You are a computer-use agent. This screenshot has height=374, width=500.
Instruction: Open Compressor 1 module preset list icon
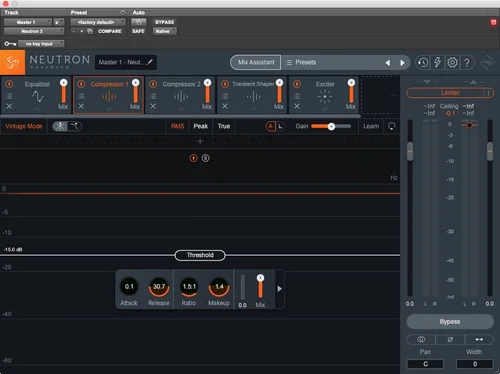click(x=81, y=96)
